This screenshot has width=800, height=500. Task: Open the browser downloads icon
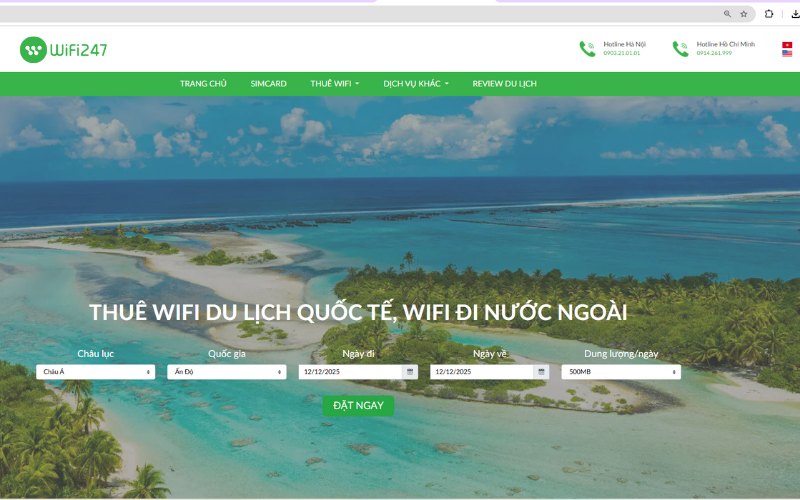(x=795, y=14)
